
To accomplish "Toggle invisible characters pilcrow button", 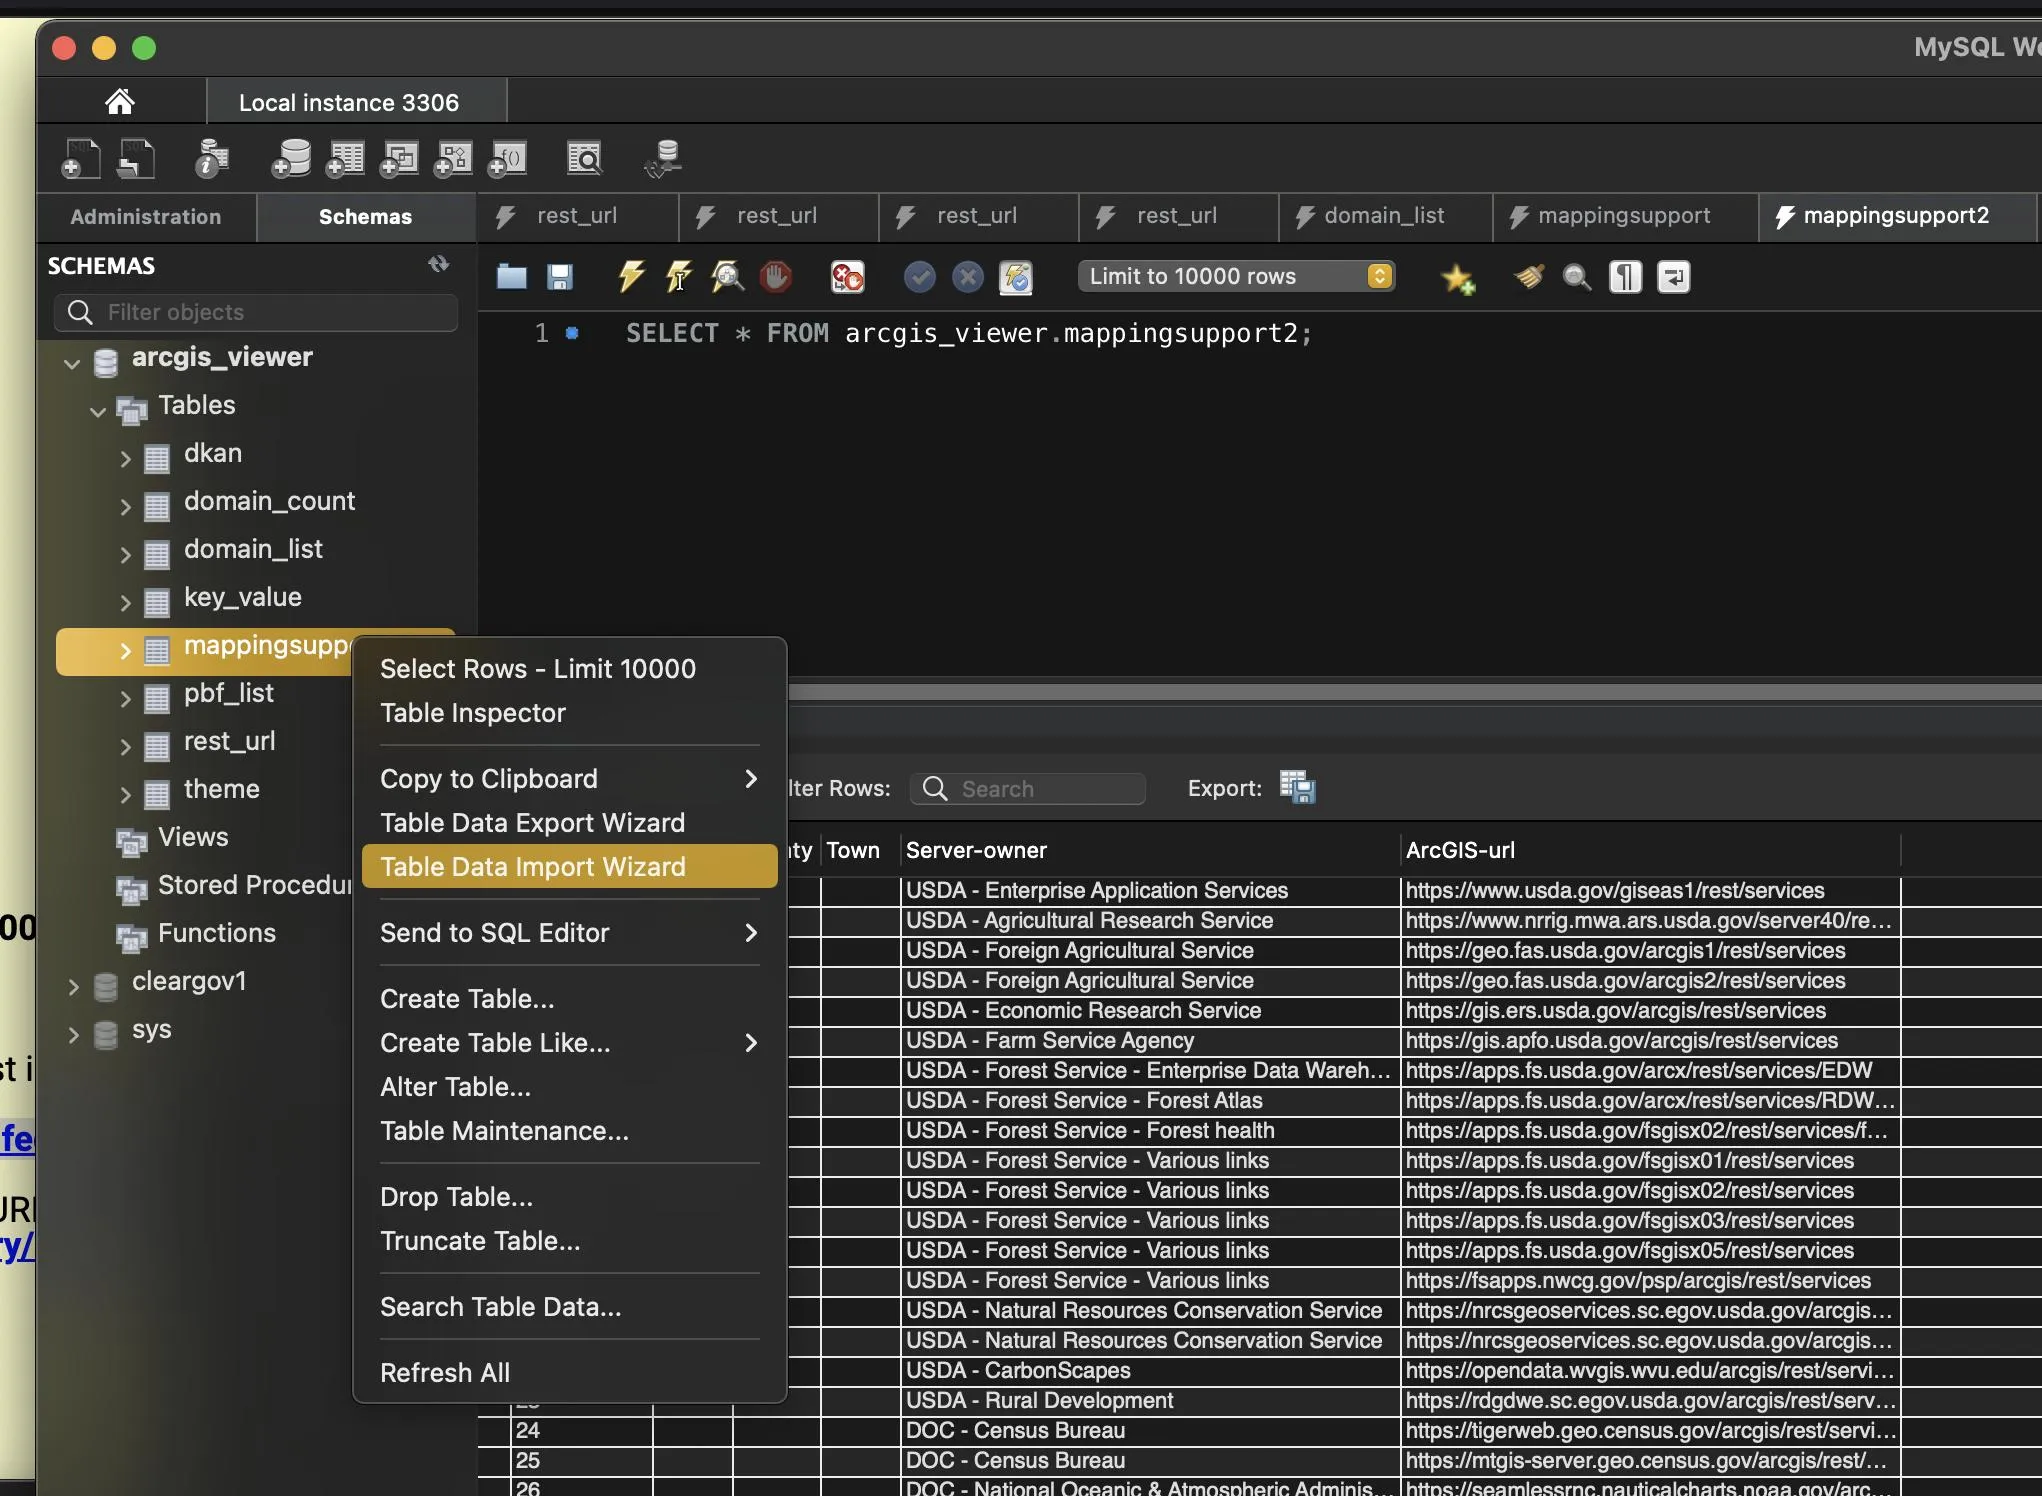I will pos(1625,276).
